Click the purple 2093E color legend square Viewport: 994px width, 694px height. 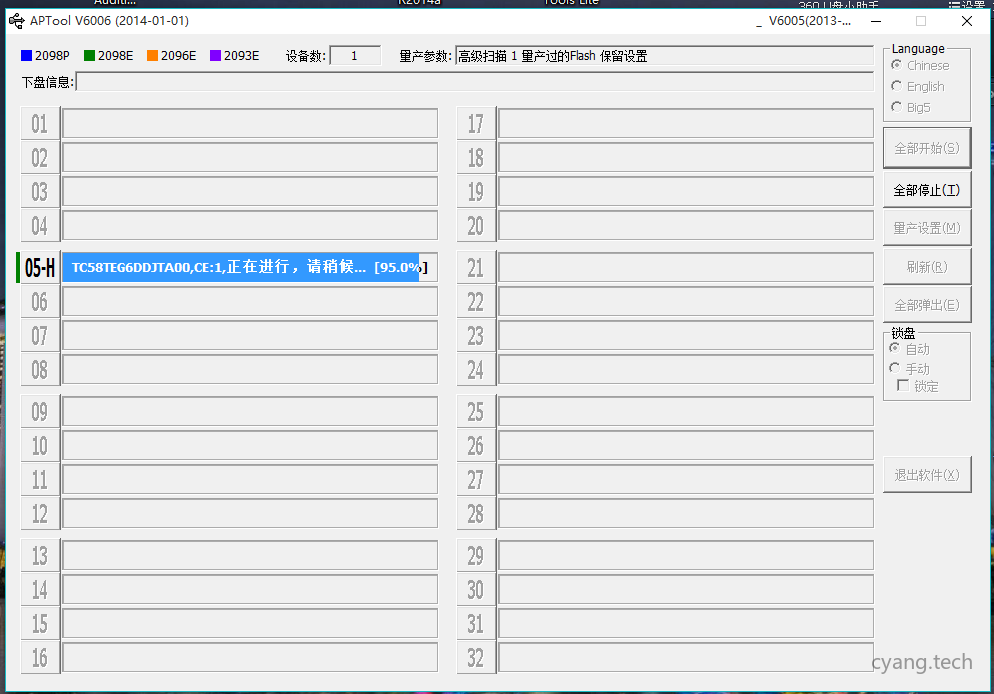tap(216, 56)
